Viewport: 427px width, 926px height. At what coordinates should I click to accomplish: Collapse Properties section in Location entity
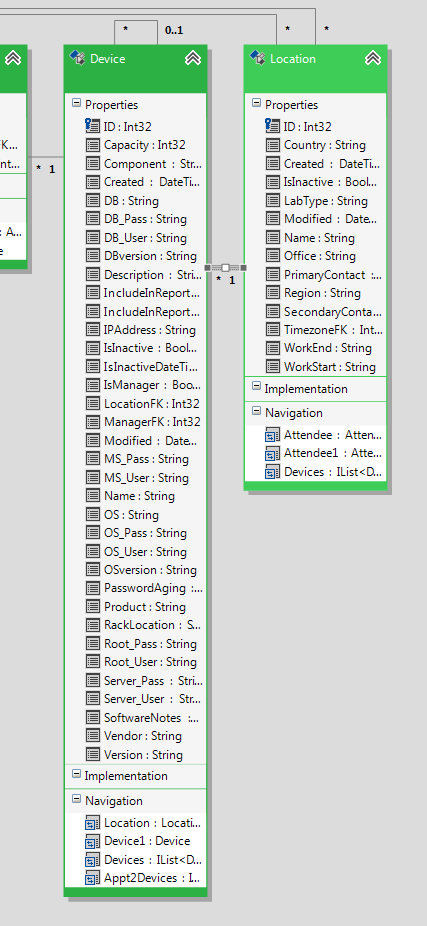click(256, 103)
